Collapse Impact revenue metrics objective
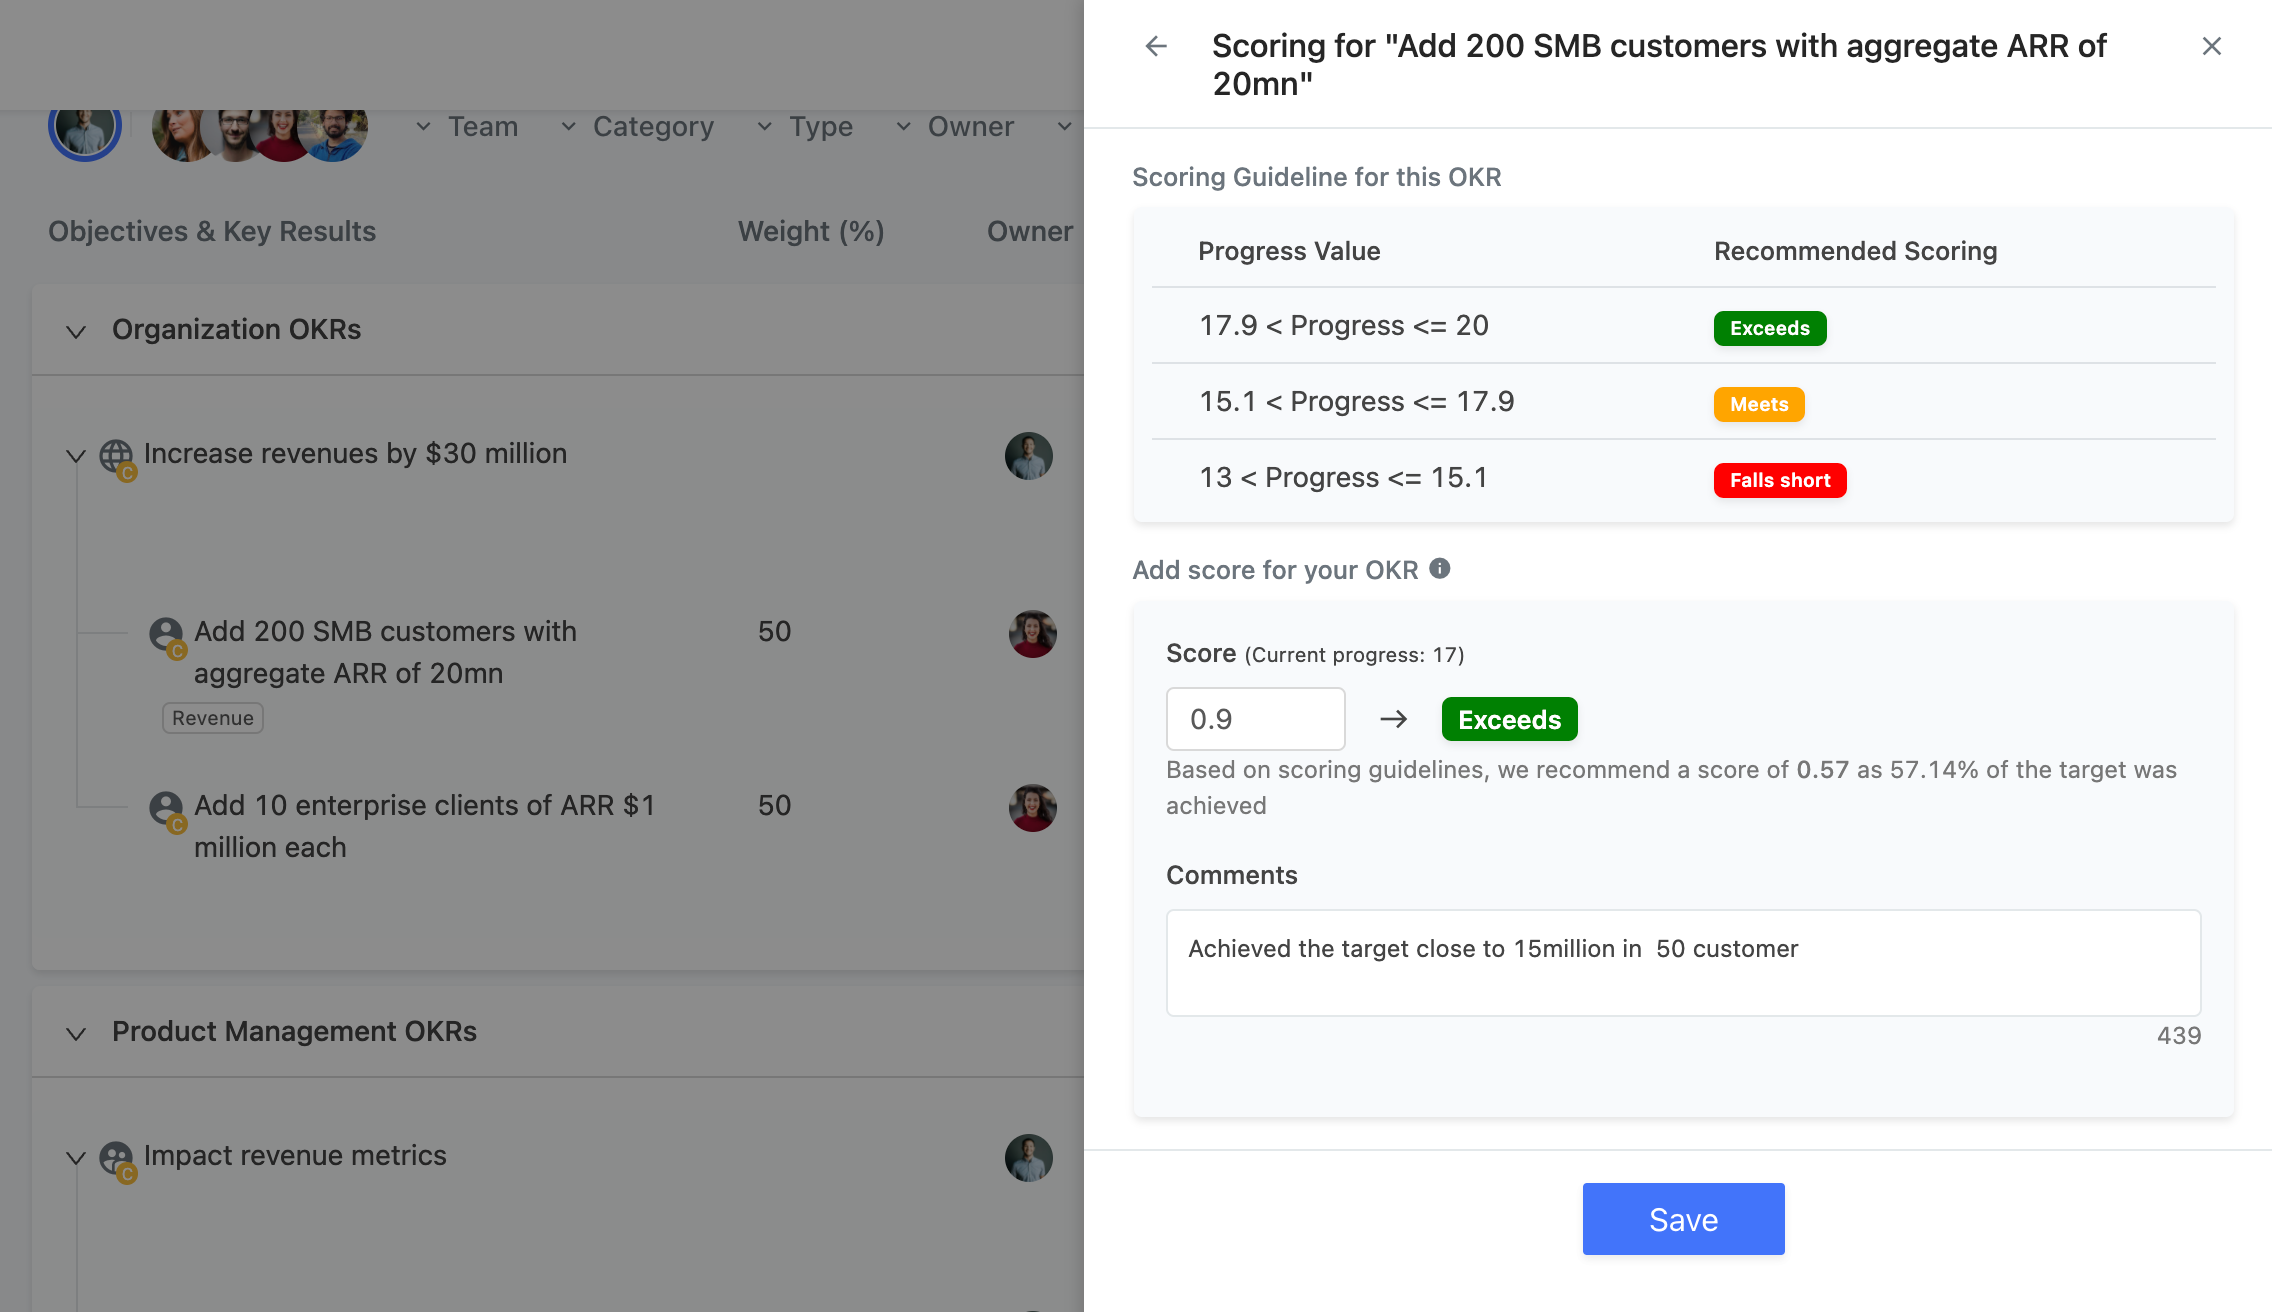The width and height of the screenshot is (2272, 1312). pyautogui.click(x=76, y=1158)
